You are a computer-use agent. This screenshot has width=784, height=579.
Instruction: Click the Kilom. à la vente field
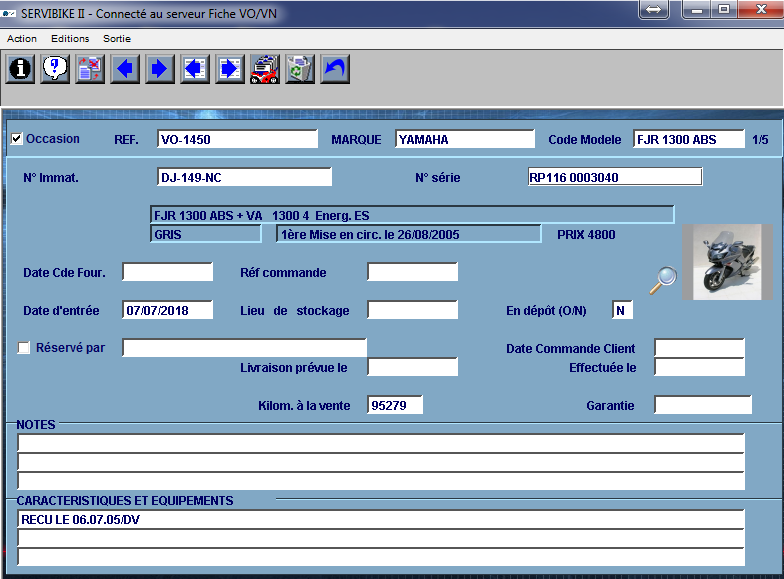click(395, 405)
